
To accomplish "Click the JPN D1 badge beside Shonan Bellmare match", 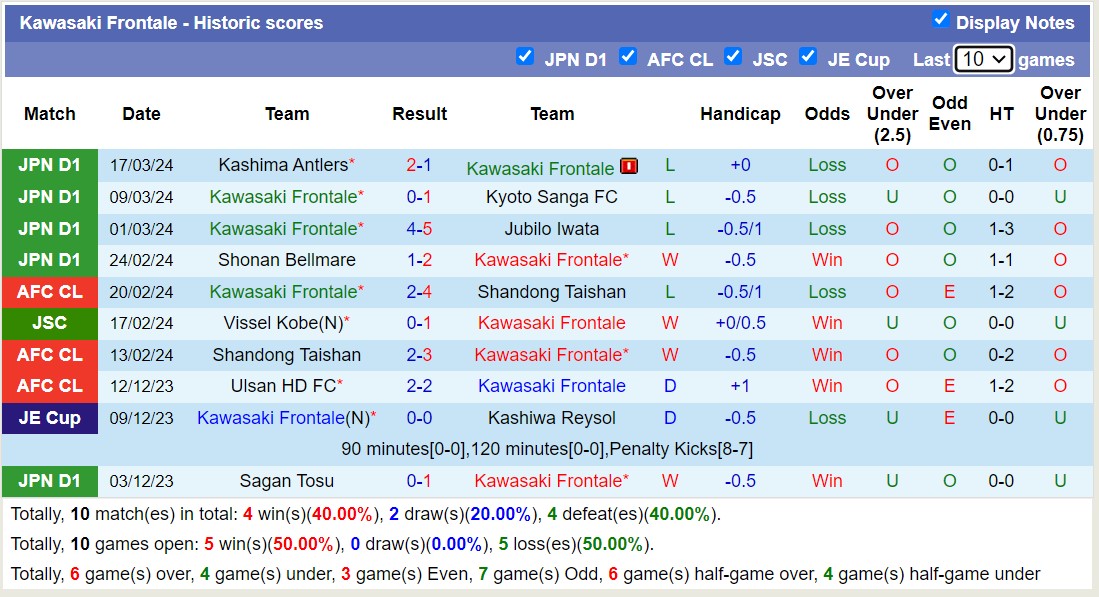I will point(50,260).
